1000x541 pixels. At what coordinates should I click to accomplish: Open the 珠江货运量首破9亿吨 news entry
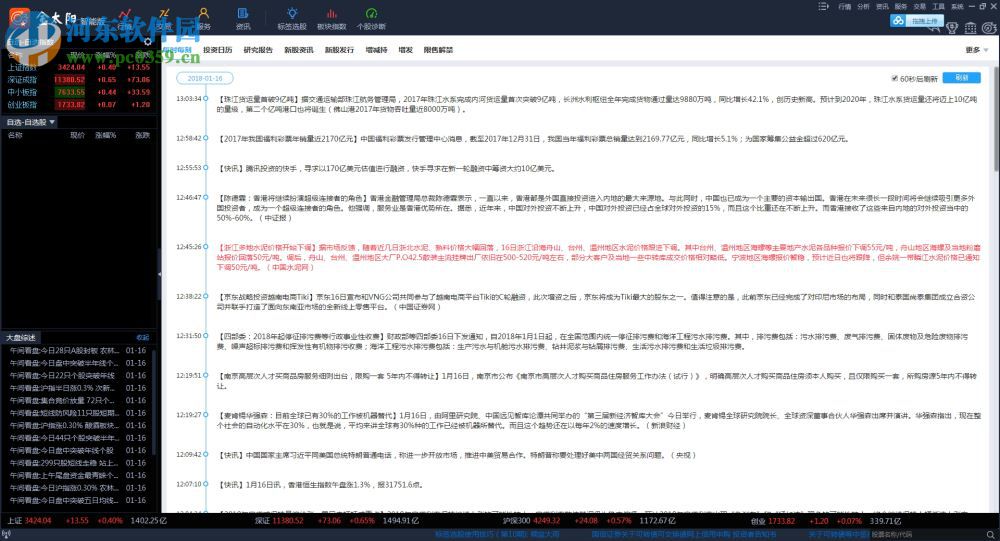(596, 104)
